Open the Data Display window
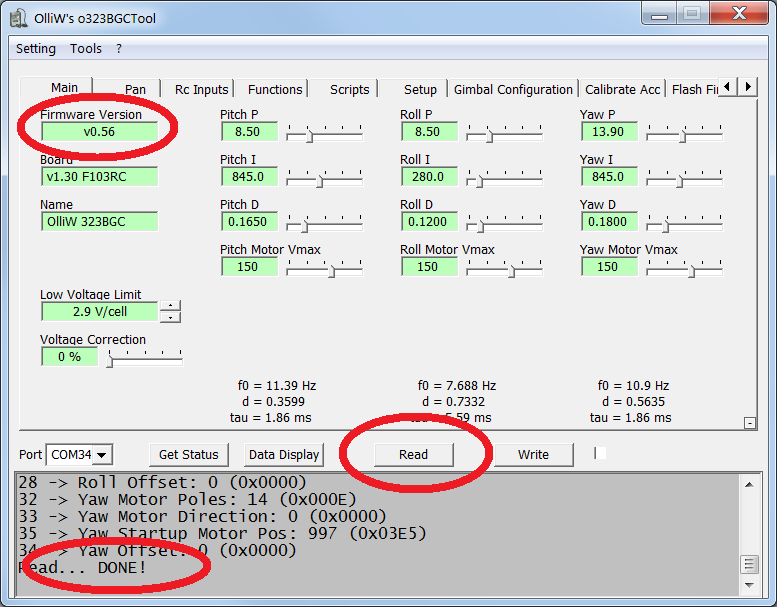Image resolution: width=777 pixels, height=607 pixels. 284,454
